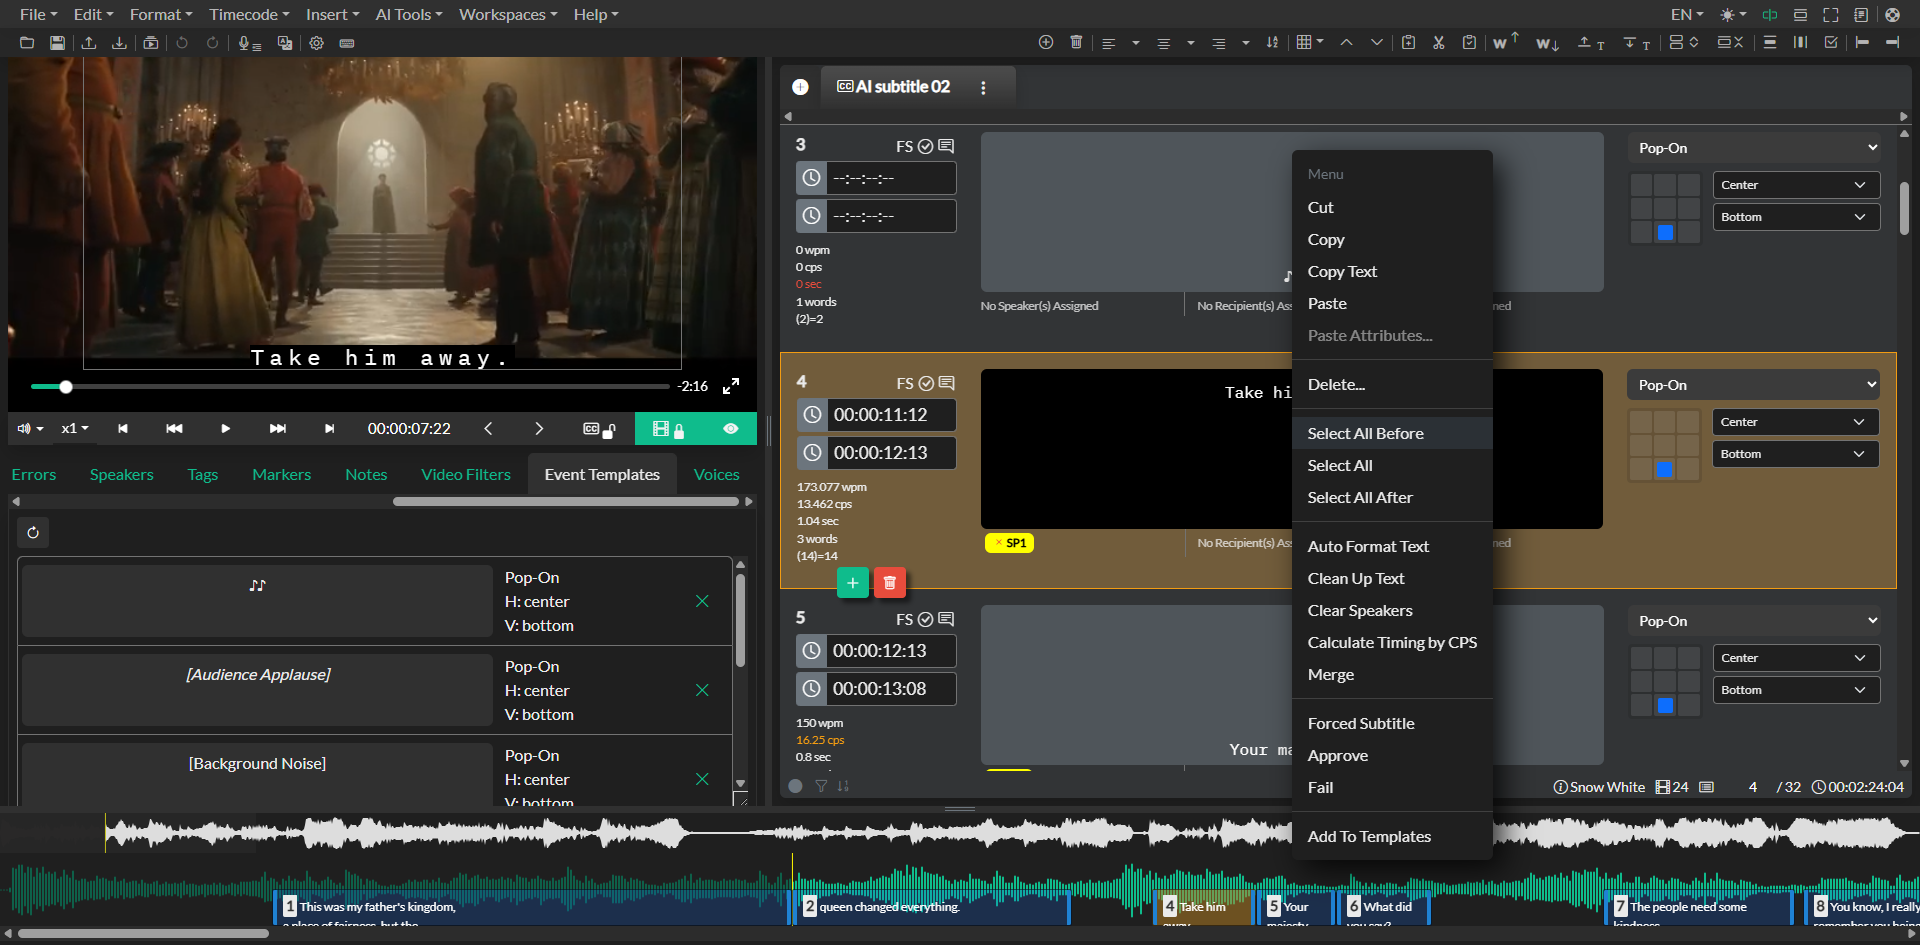Play the video

point(225,428)
